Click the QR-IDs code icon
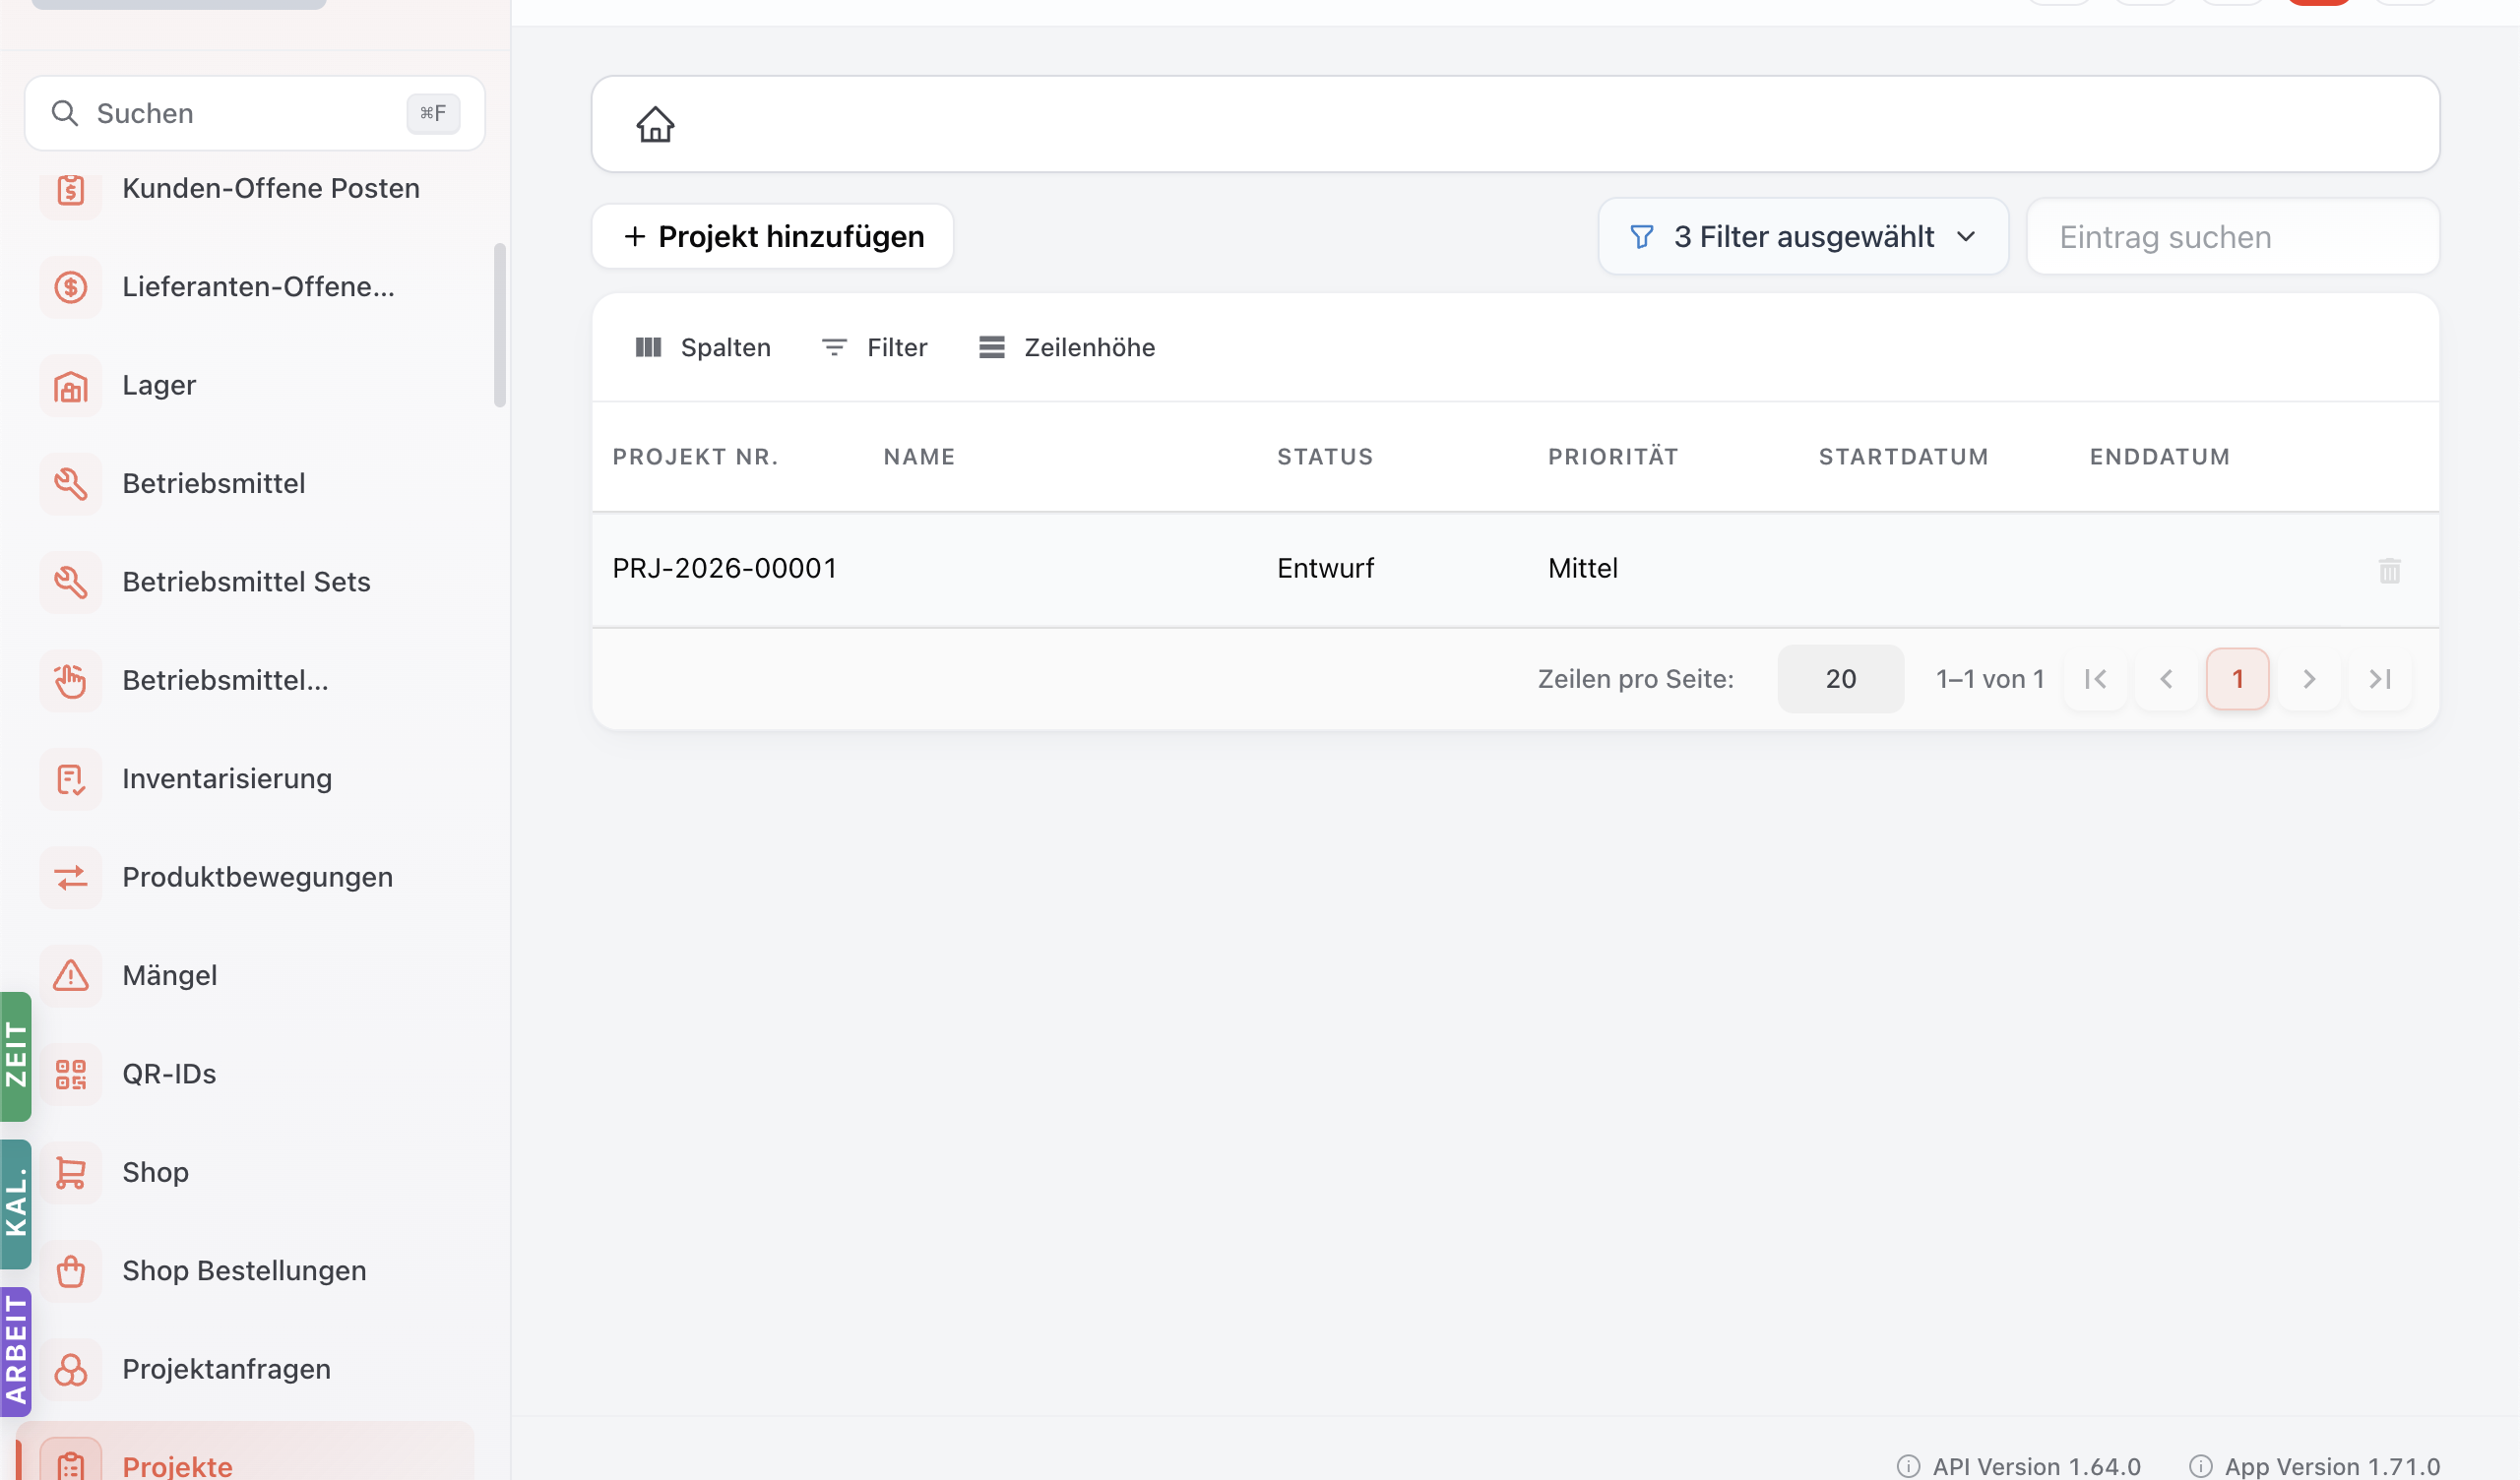The height and width of the screenshot is (1480, 2520). (71, 1074)
